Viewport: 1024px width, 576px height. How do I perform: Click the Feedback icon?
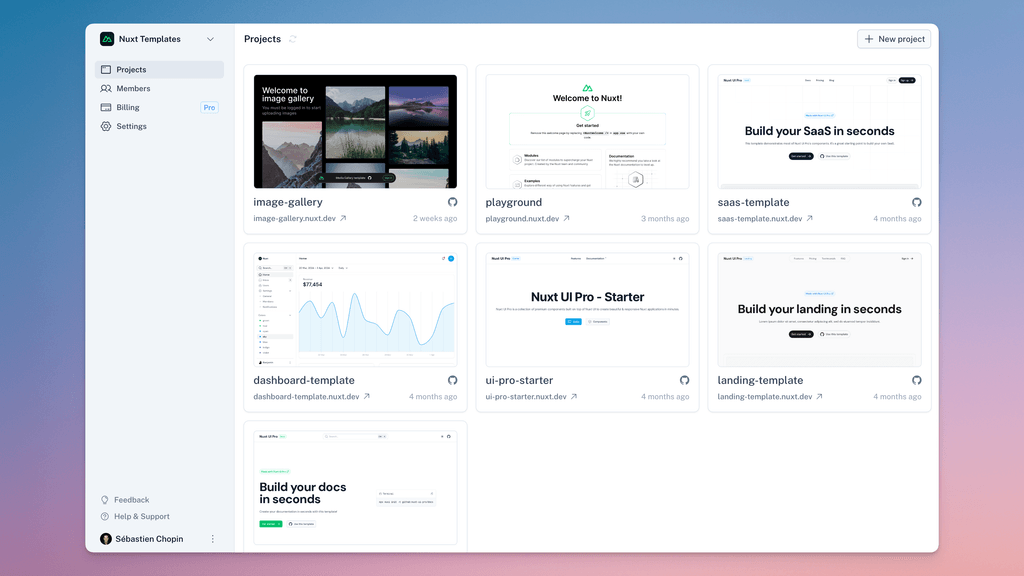tap(104, 499)
